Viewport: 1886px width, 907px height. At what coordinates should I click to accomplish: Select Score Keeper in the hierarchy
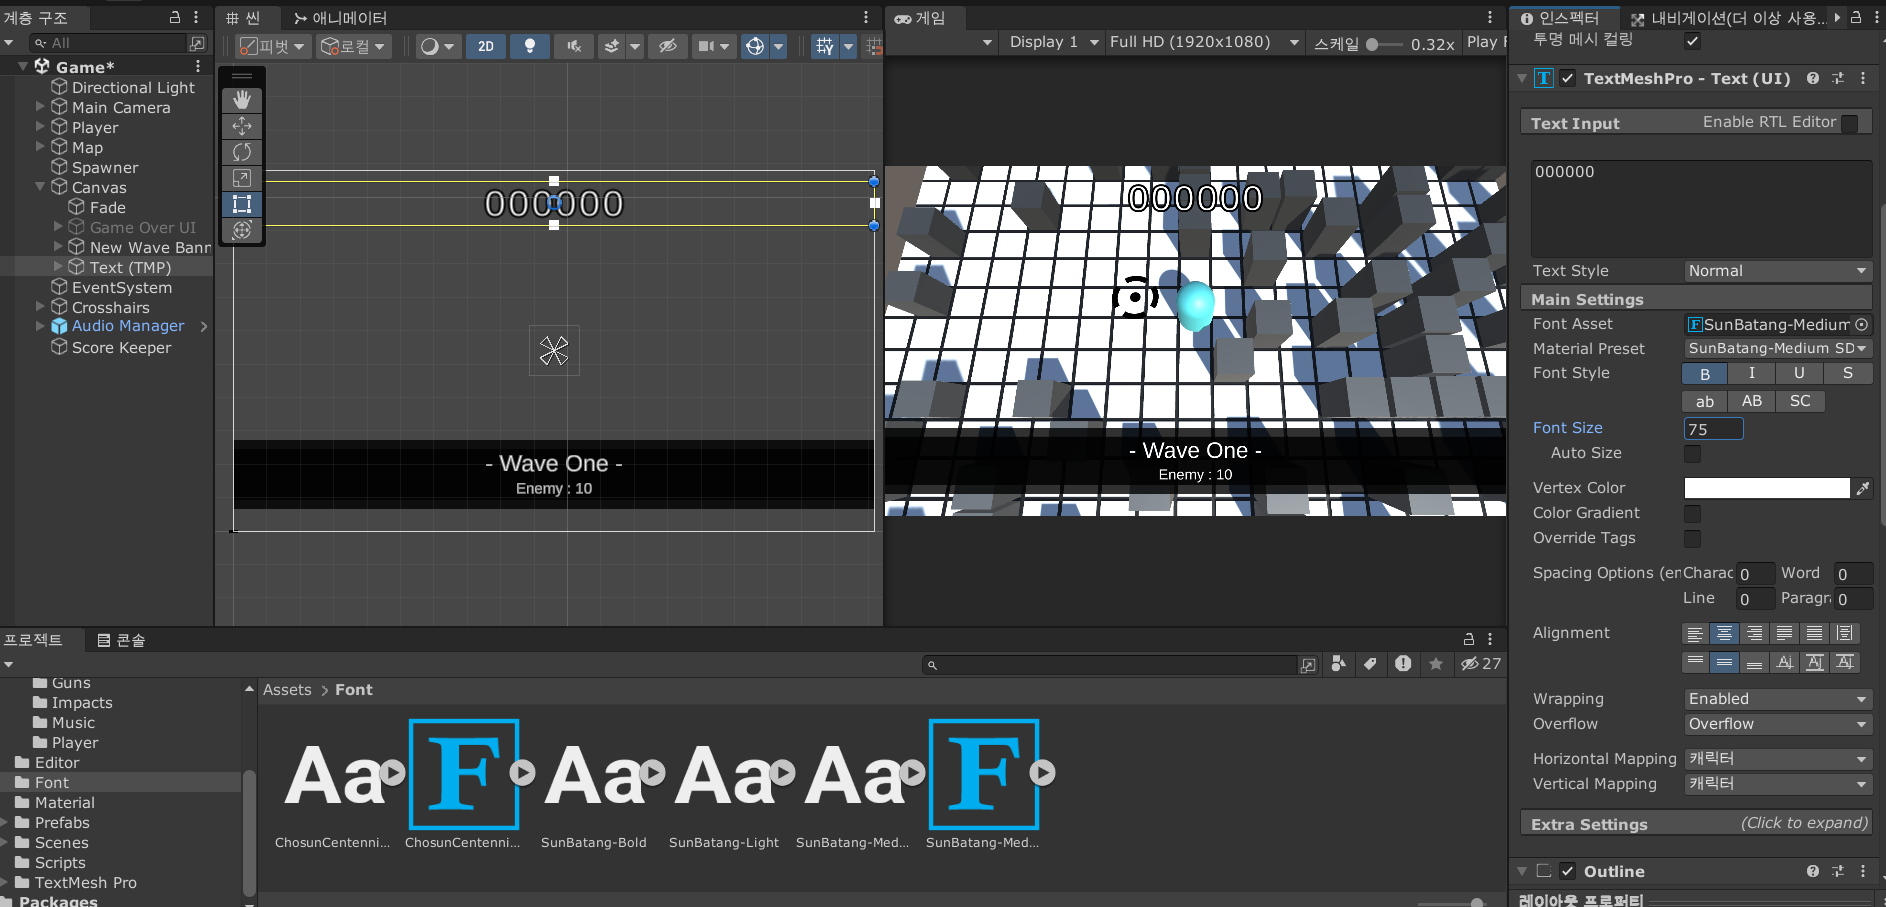click(x=121, y=347)
